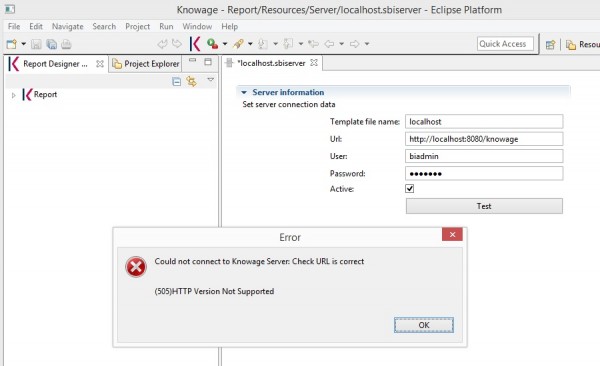Click the External Tools launch icon
The image size is (600, 366).
tap(238, 44)
